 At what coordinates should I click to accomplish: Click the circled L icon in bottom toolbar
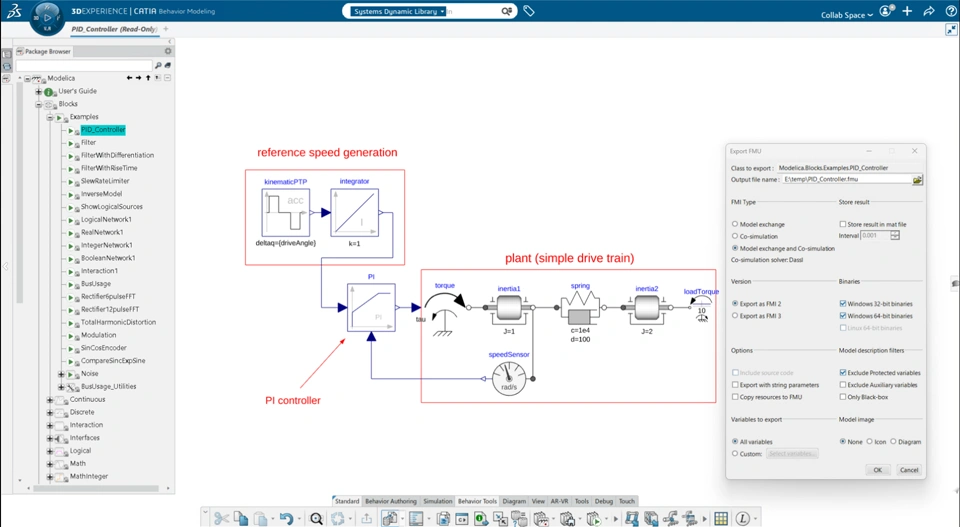point(742,518)
